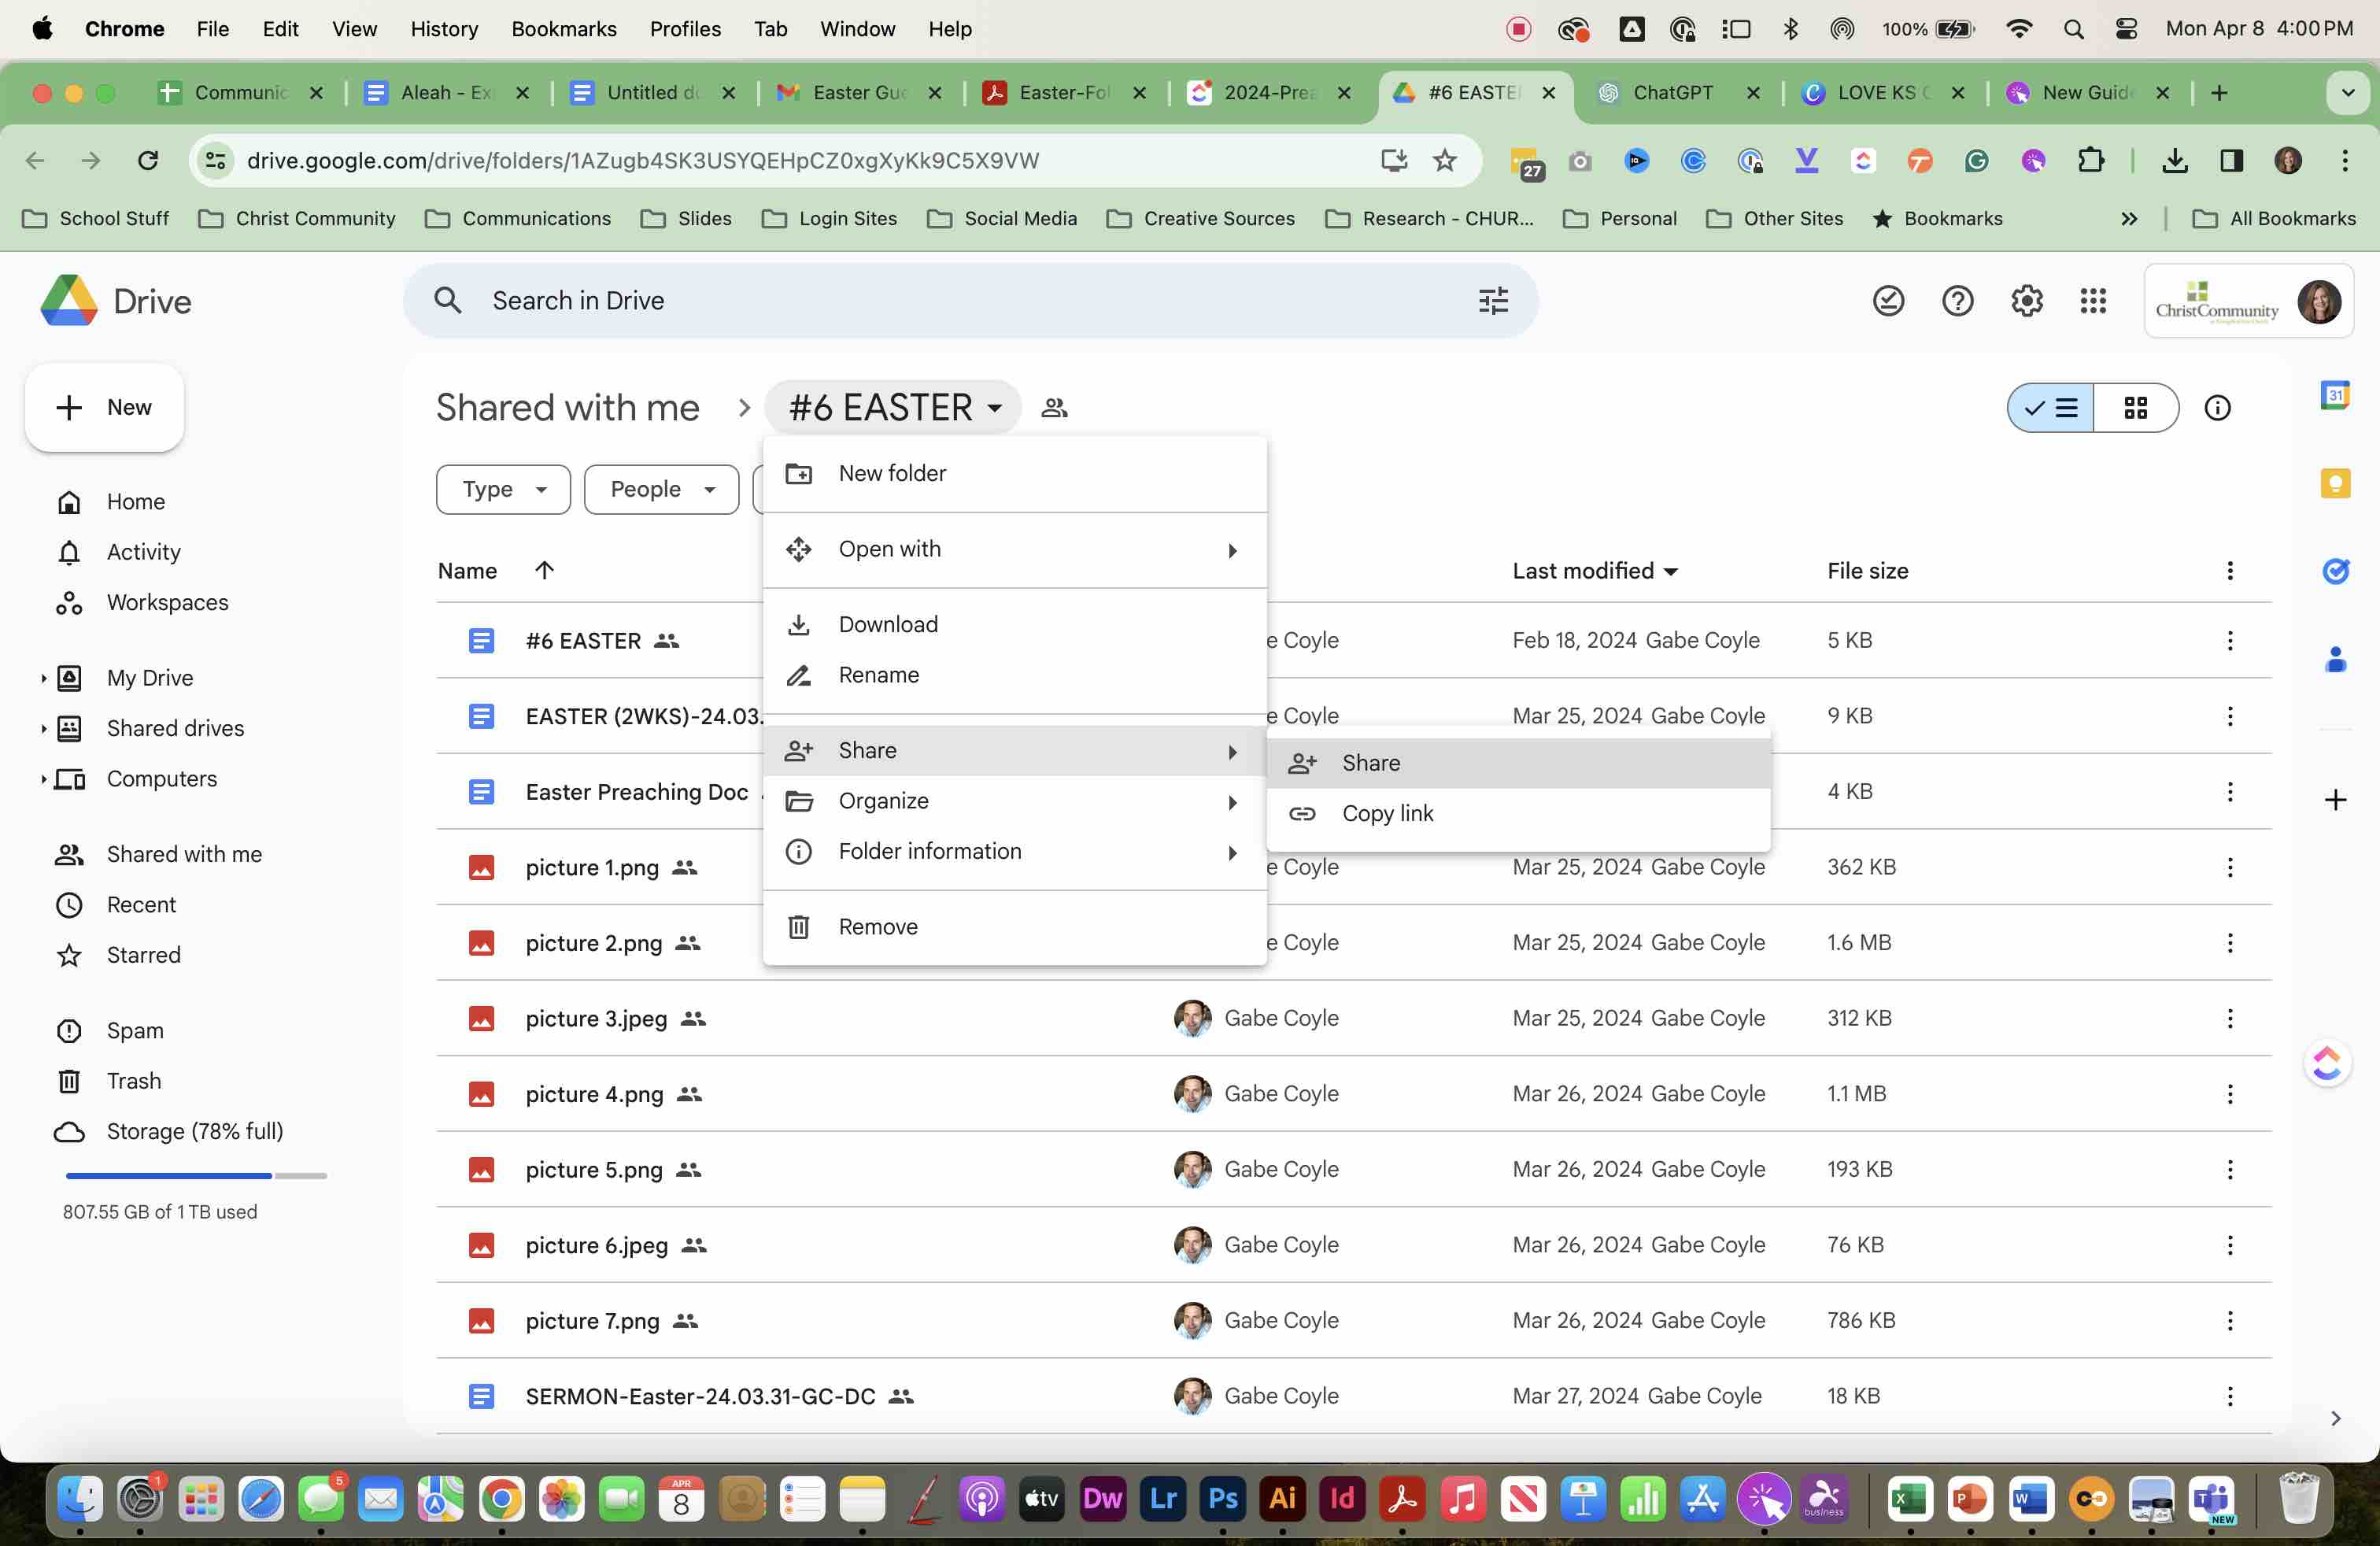Image resolution: width=2380 pixels, height=1546 pixels.
Task: Expand Open with submenu
Action: pyautogui.click(x=1014, y=549)
